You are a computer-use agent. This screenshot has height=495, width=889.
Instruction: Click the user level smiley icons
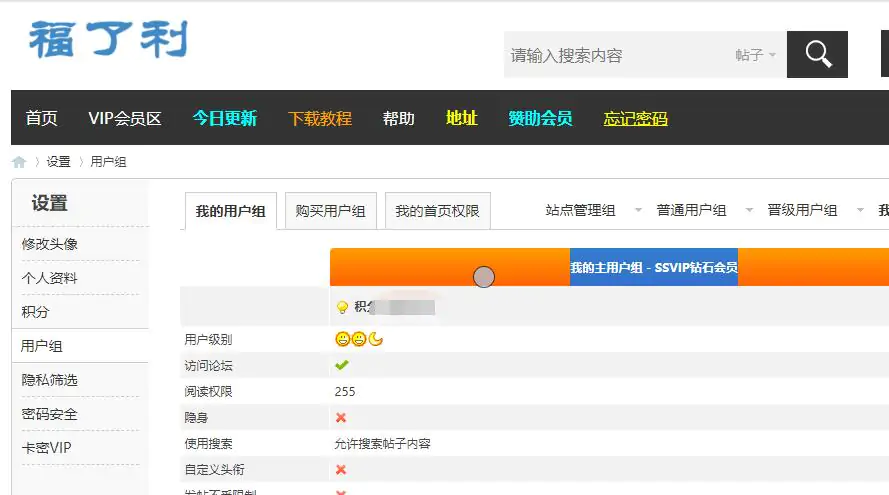click(x=359, y=339)
